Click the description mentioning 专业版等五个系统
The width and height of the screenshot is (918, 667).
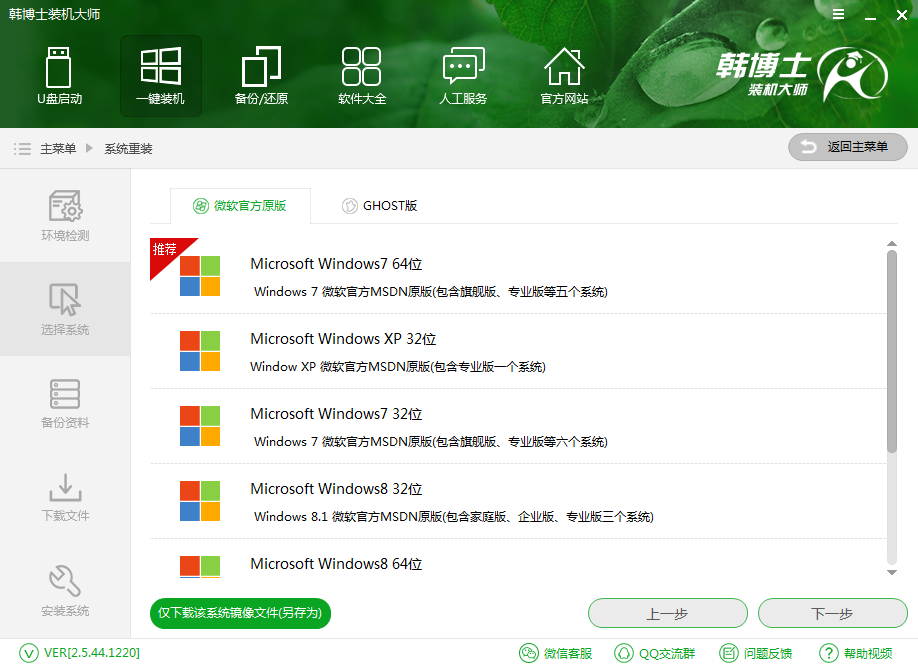click(x=431, y=292)
